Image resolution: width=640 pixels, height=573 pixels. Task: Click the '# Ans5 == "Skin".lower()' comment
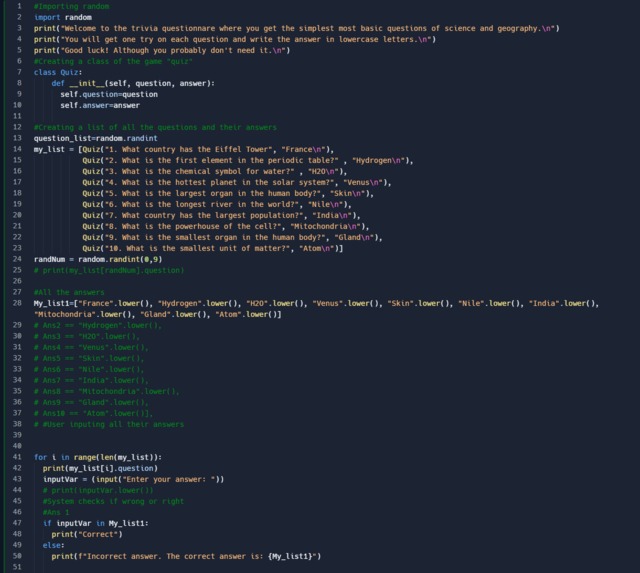pos(89,359)
